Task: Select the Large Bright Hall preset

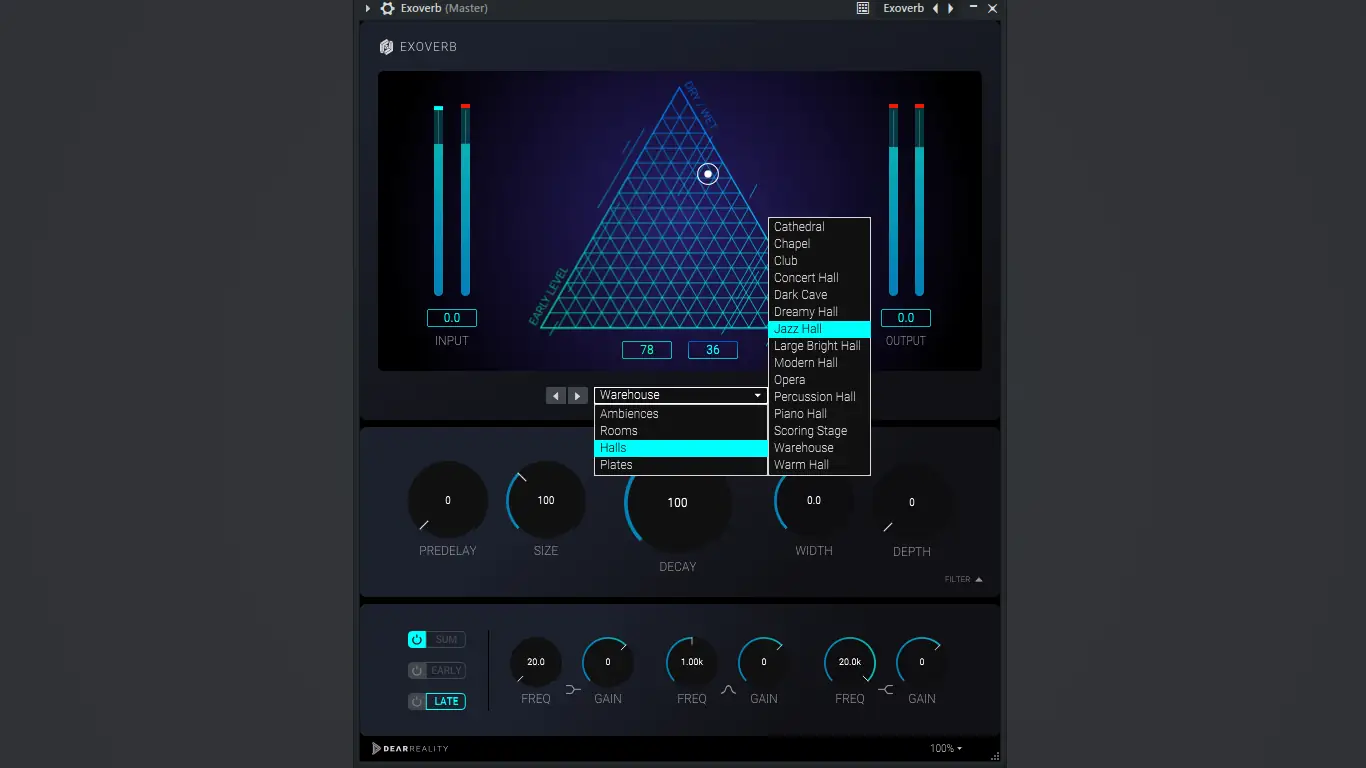Action: (x=819, y=346)
